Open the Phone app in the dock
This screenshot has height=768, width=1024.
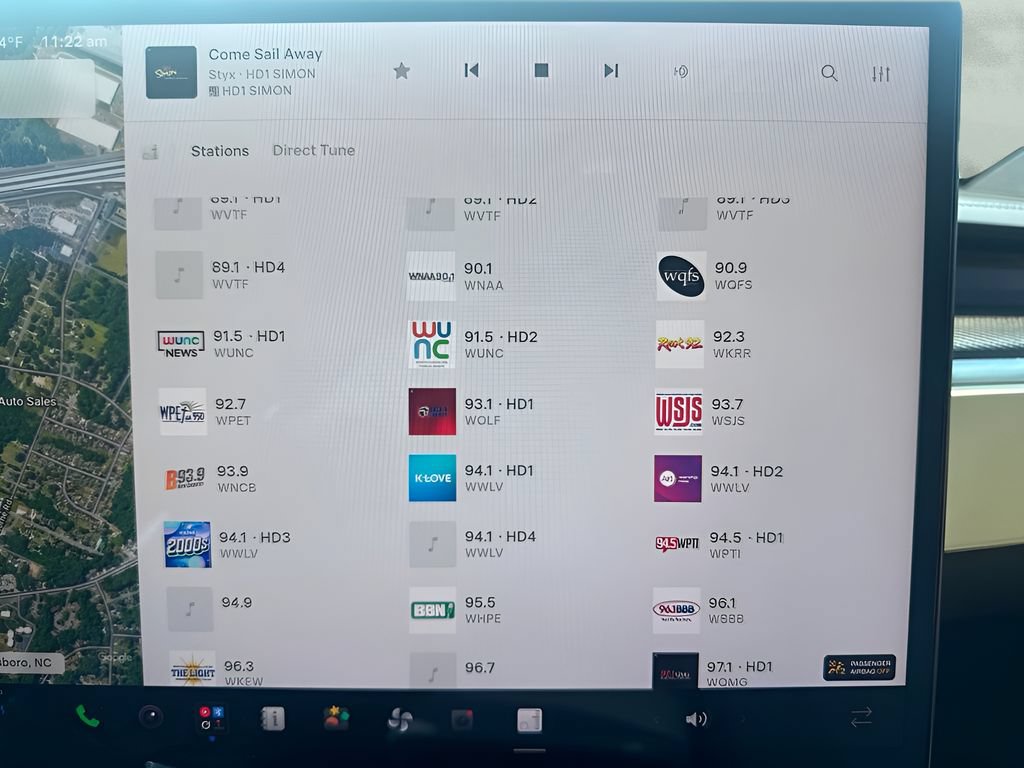coord(87,717)
